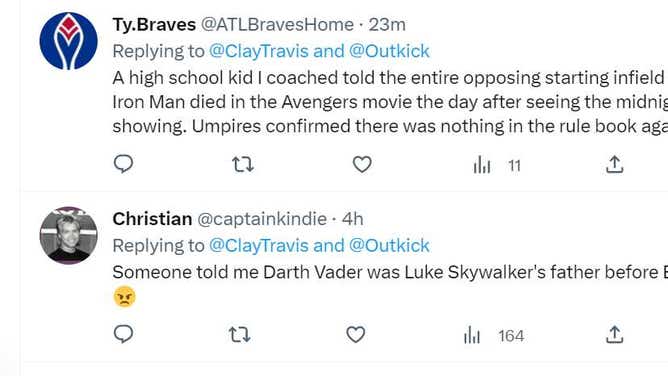
Task: Share the Ty.Braves tweet
Action: tap(614, 164)
